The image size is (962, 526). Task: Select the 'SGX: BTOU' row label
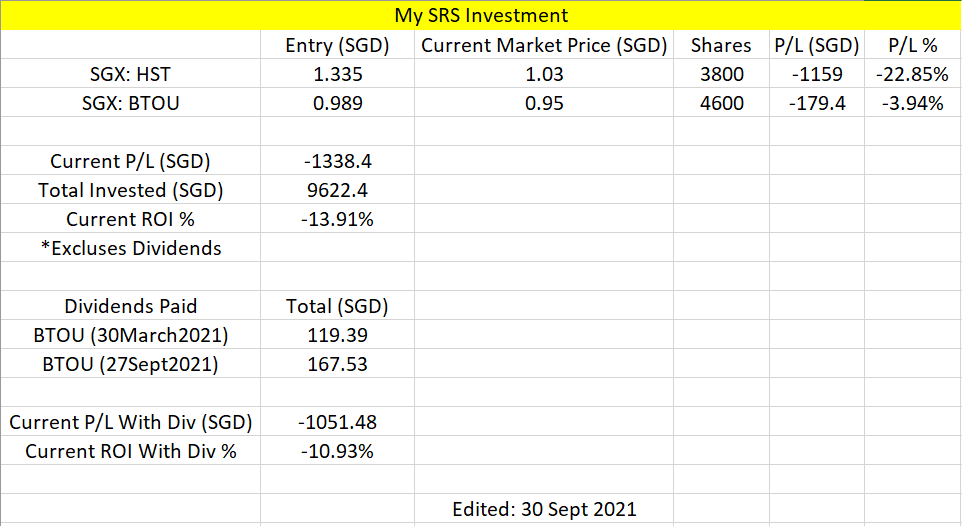tap(130, 102)
